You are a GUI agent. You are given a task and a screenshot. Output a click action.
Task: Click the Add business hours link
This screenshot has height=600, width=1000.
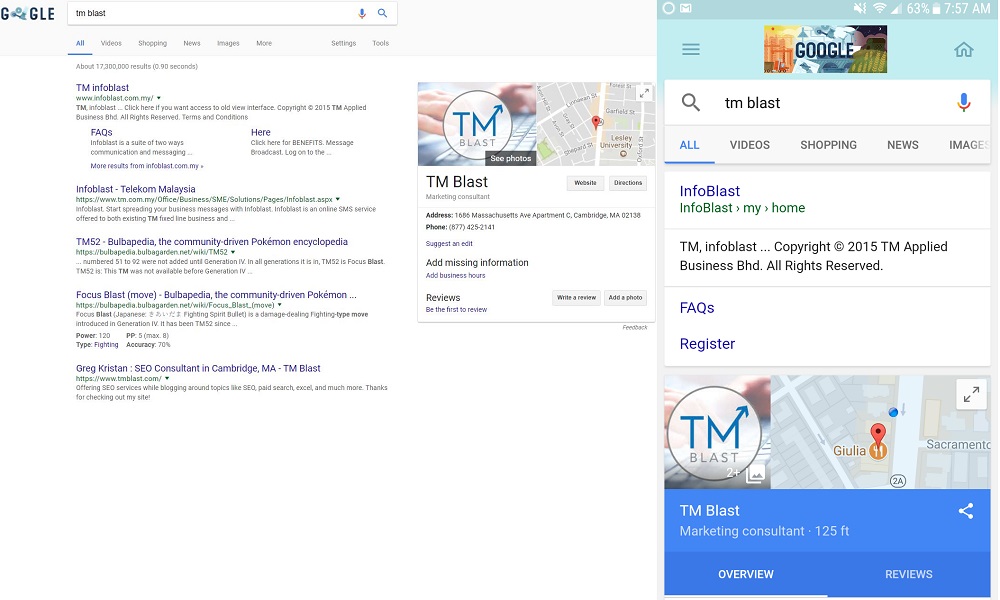pos(455,275)
